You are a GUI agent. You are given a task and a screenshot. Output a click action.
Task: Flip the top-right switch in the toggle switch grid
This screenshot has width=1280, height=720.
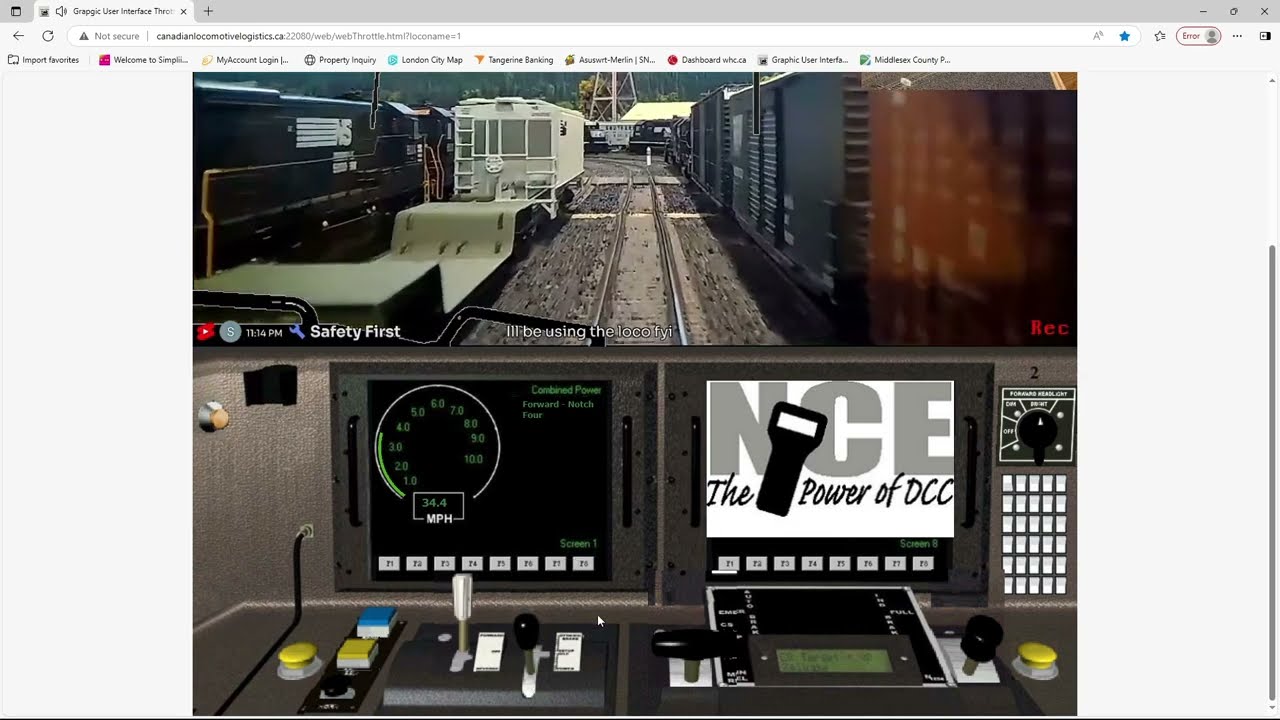coord(1060,484)
